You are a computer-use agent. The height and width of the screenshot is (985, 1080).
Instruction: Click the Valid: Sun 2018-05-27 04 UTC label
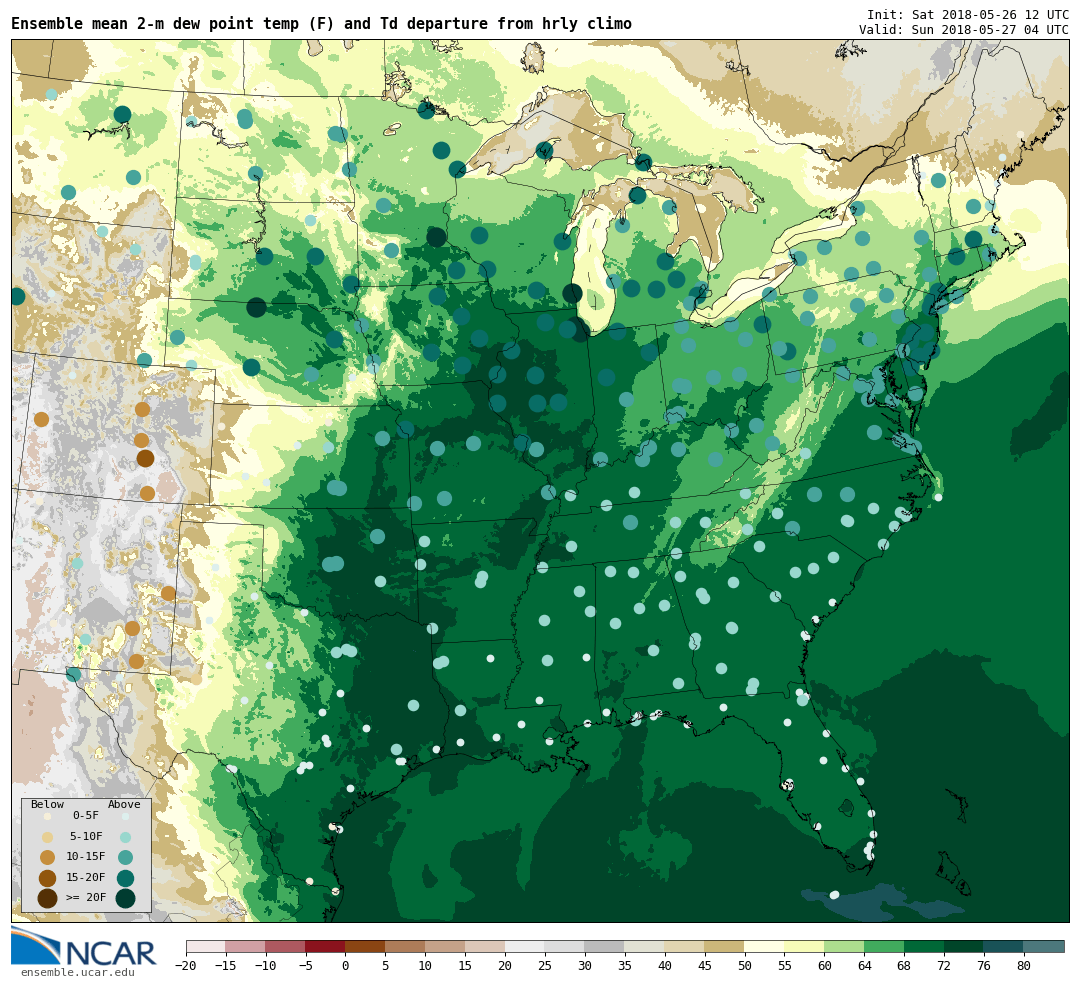tap(964, 30)
